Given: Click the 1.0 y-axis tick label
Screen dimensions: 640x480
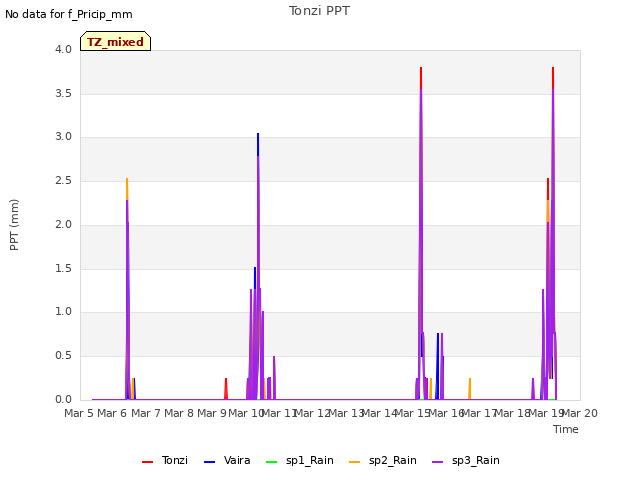Looking at the screenshot, I should tap(64, 312).
